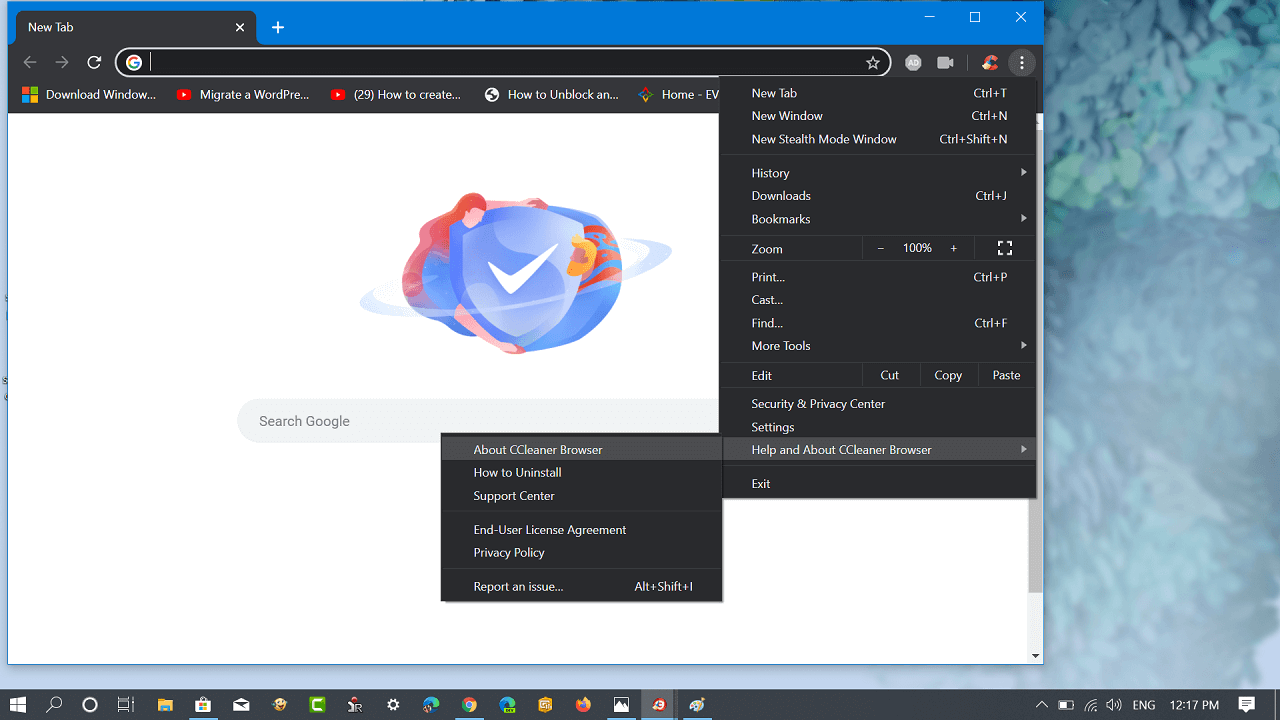Open Google Chrome from taskbar
The width and height of the screenshot is (1280, 720).
tap(469, 705)
